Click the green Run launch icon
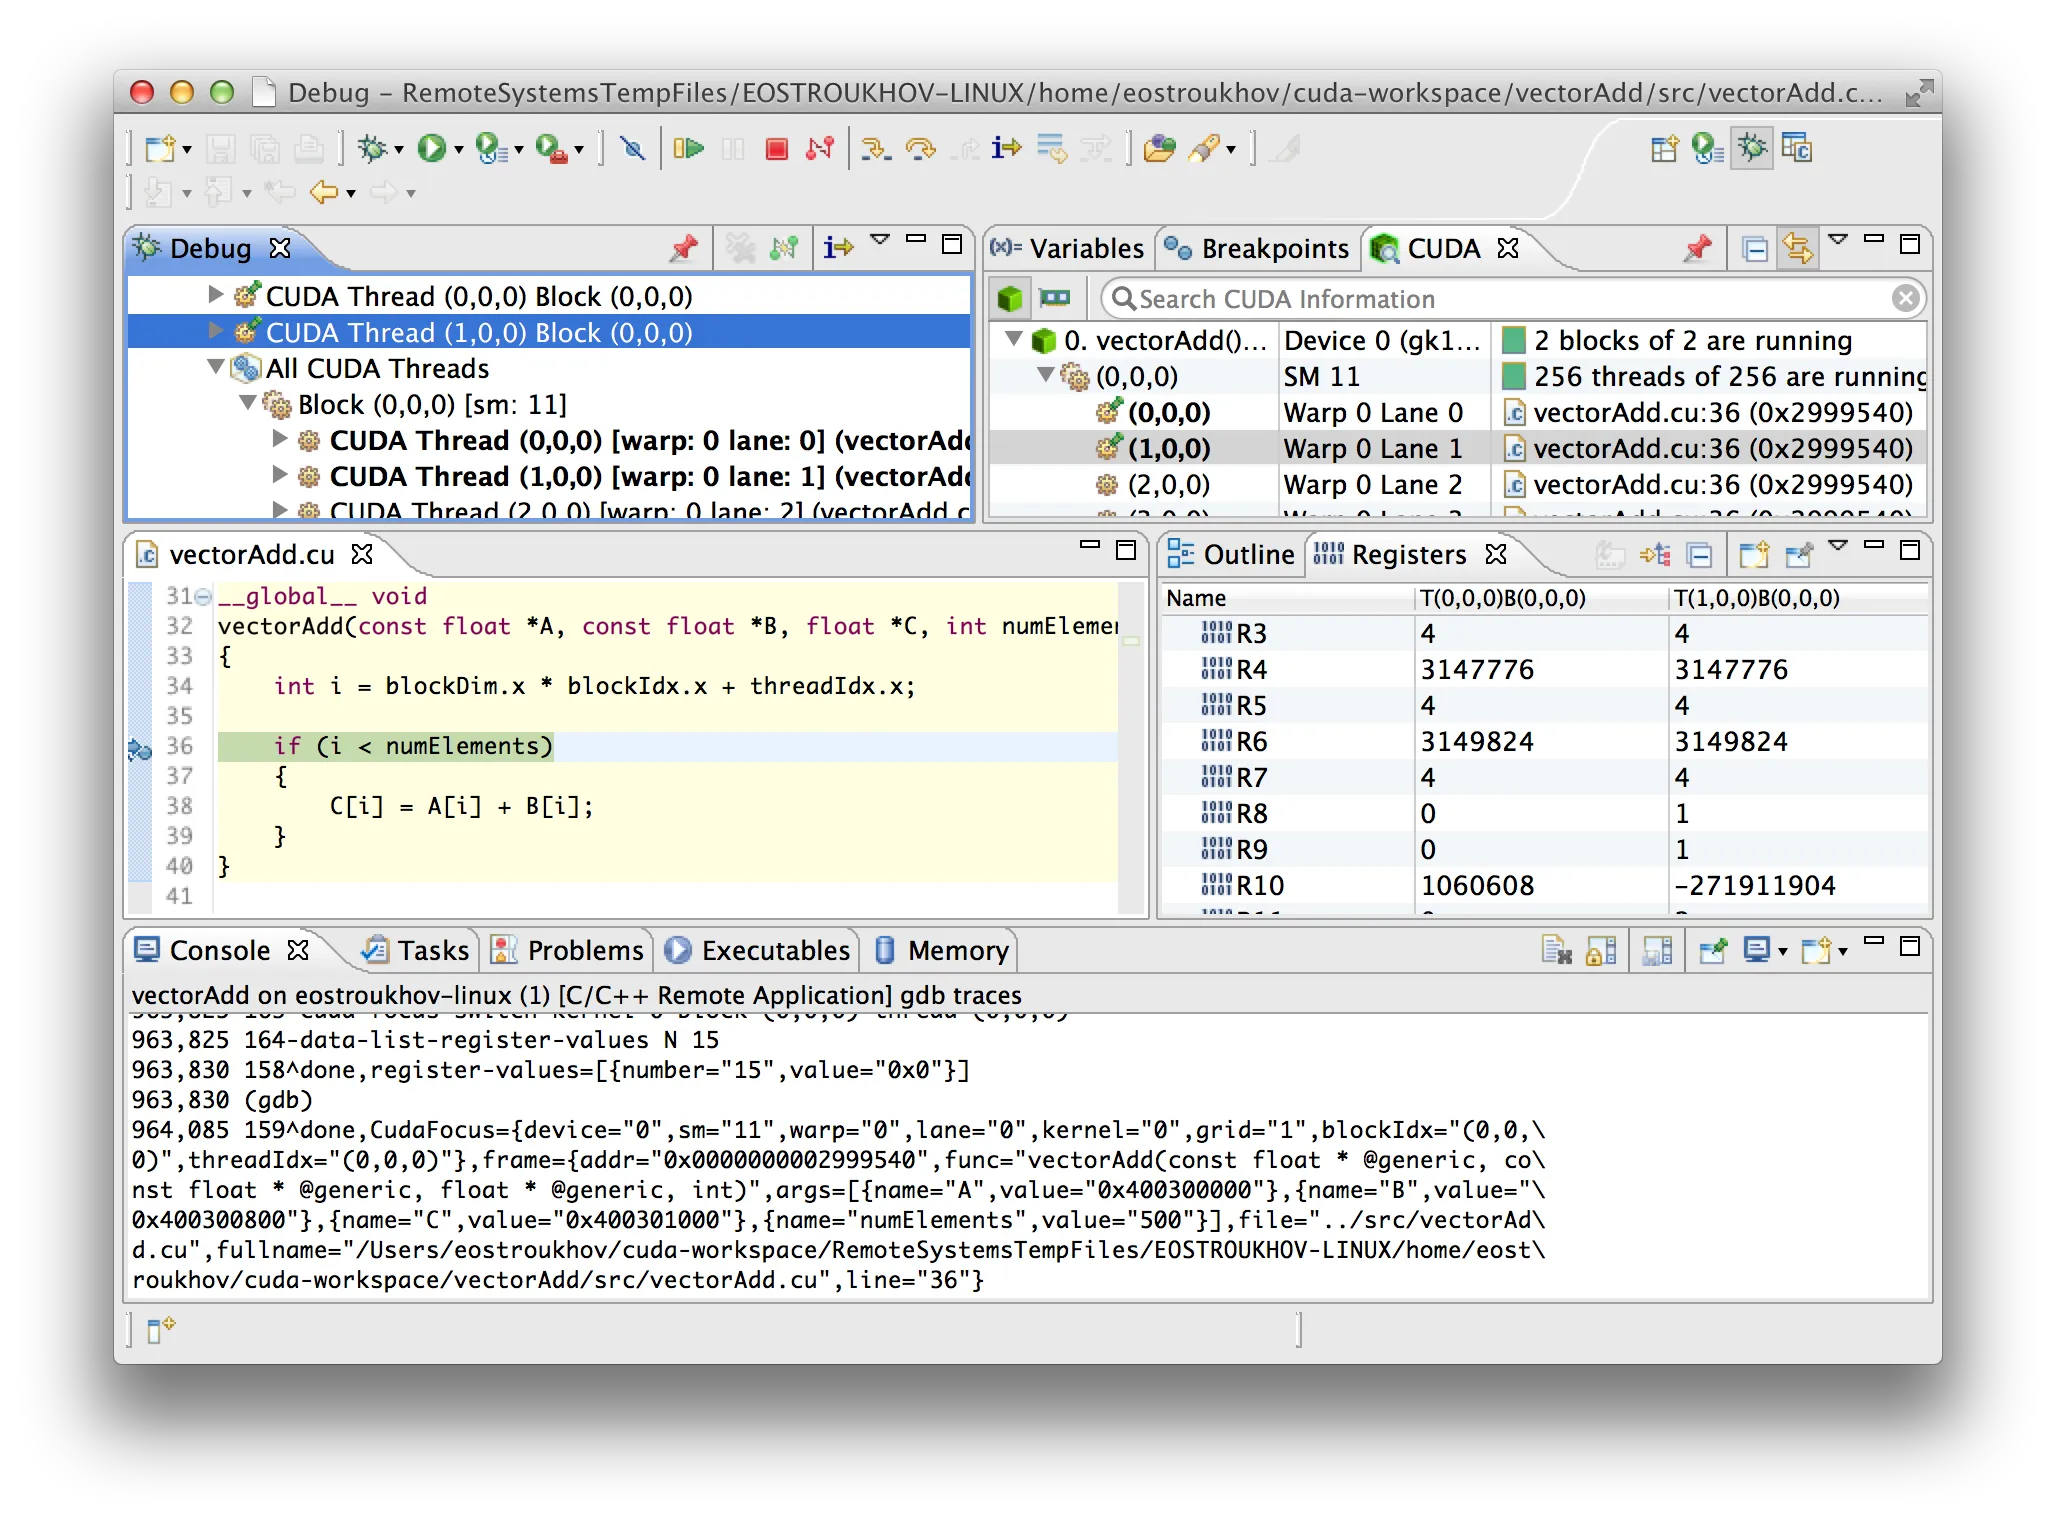2056x1522 pixels. click(432, 149)
